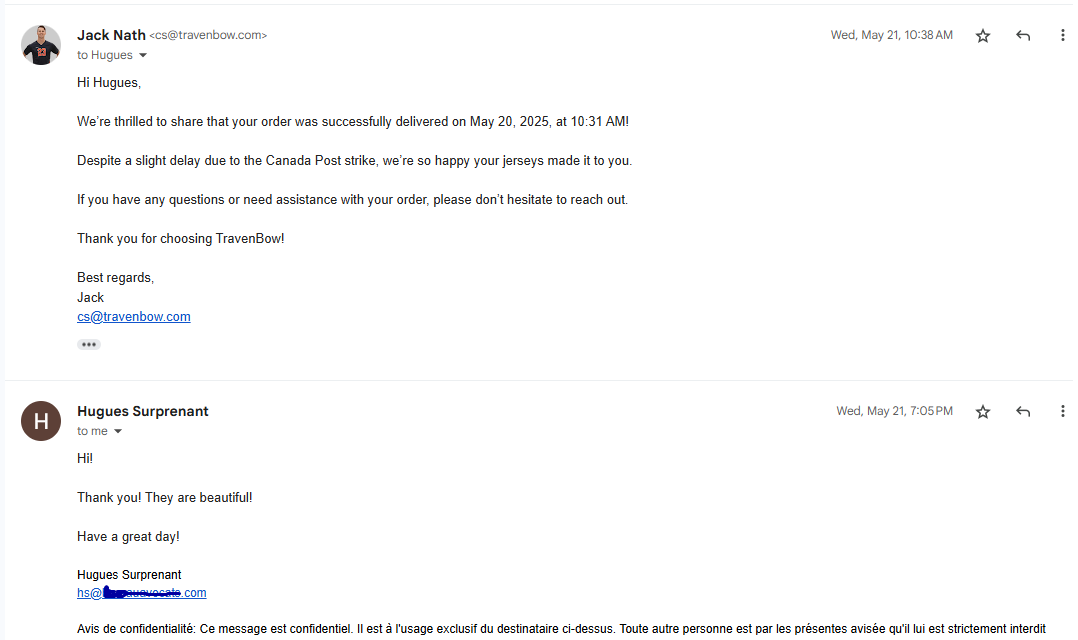The image size is (1078, 640).
Task: Reply to Jack Nath's message
Action: pyautogui.click(x=1023, y=36)
